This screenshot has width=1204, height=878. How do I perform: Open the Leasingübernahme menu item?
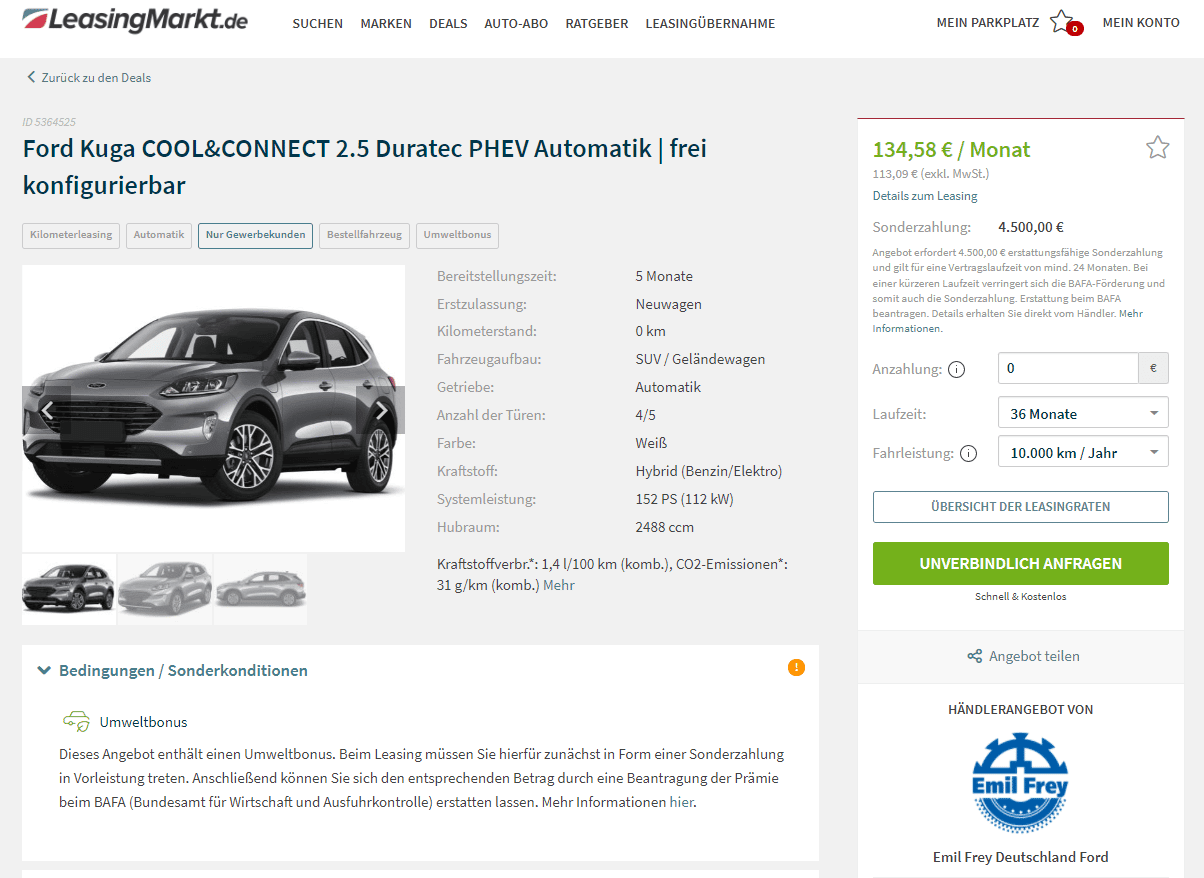(x=710, y=23)
